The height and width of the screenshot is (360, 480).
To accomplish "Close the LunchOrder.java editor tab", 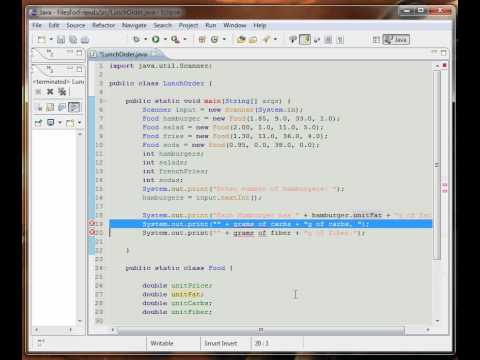I will tap(154, 53).
